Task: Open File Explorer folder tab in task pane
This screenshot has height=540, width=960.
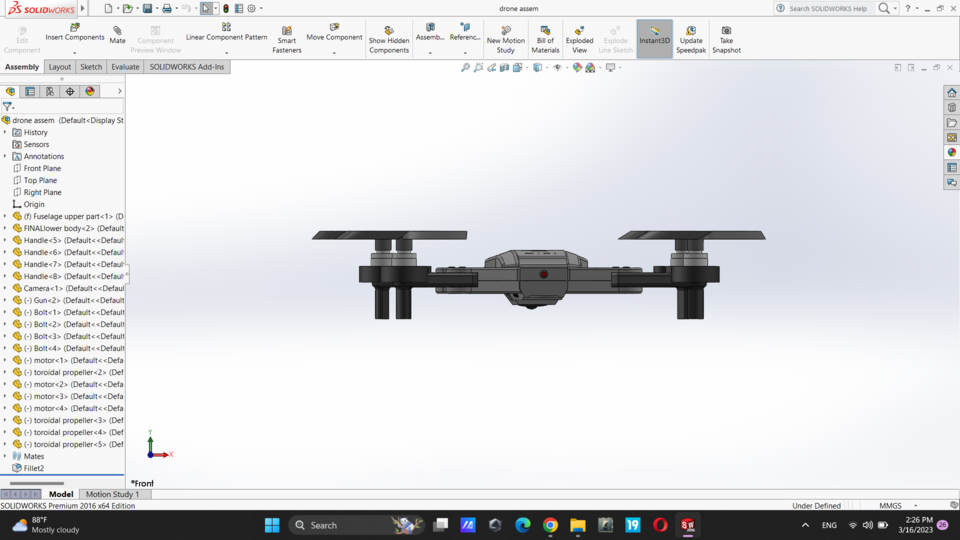Action: (x=951, y=122)
